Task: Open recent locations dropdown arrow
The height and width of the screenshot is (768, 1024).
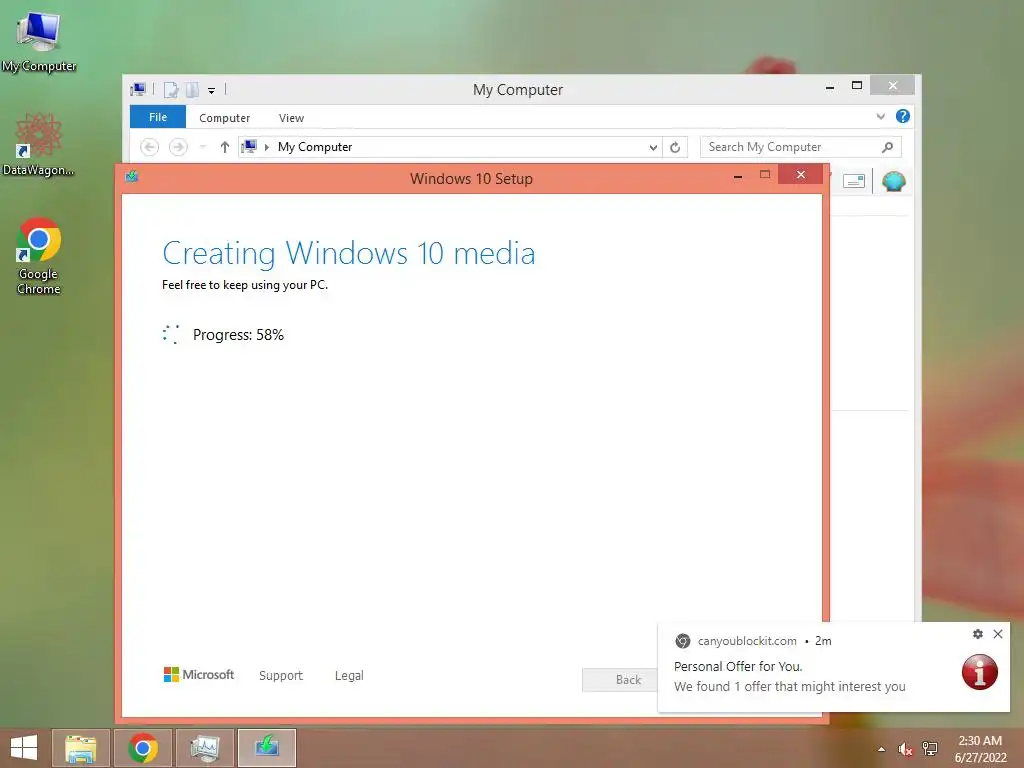Action: 203,147
